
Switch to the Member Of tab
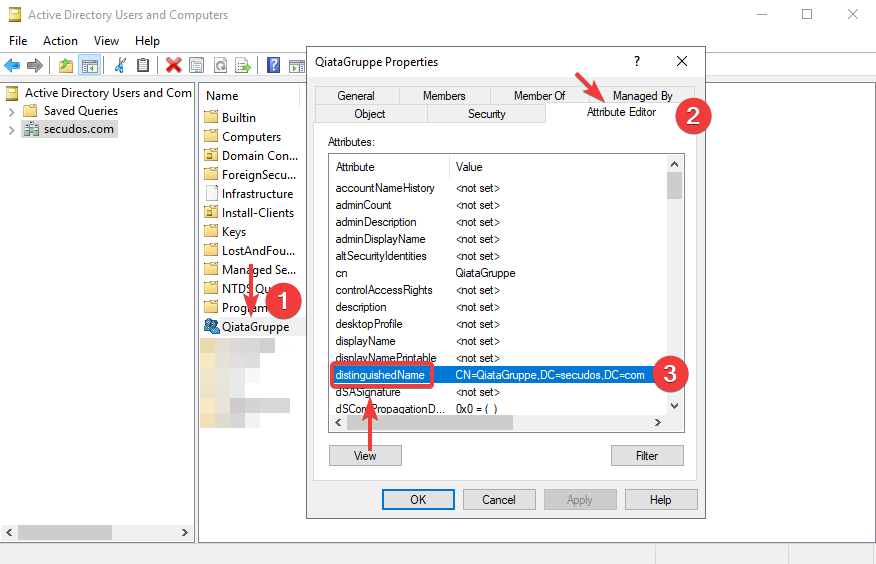pyautogui.click(x=539, y=96)
